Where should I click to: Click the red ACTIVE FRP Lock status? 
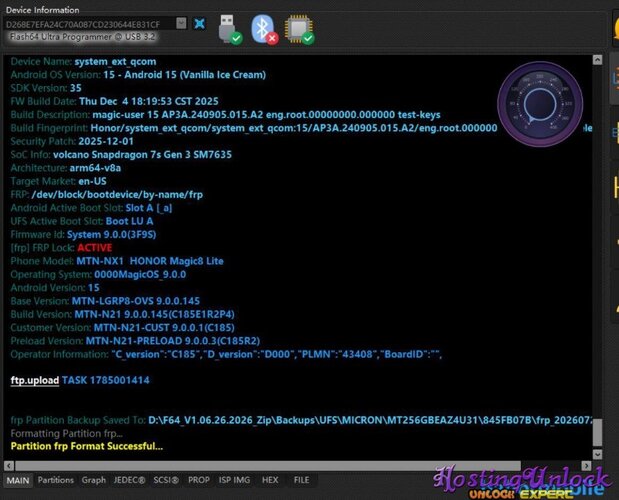tap(95, 248)
